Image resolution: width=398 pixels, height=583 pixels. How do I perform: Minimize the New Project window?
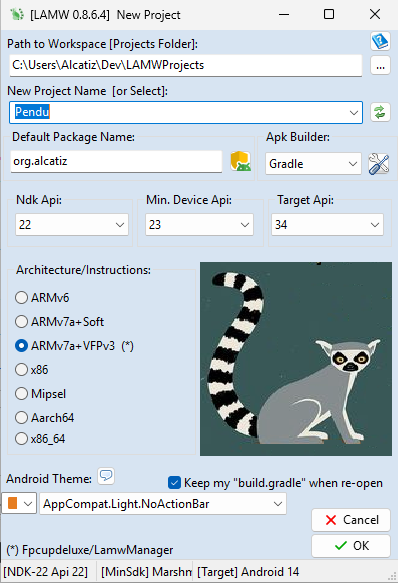(x=284, y=15)
